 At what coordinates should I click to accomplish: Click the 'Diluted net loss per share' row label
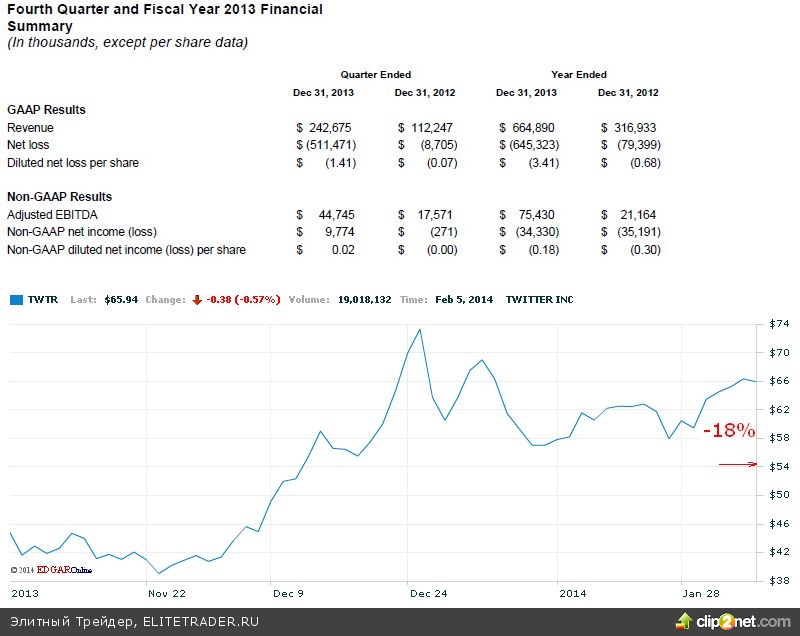pyautogui.click(x=73, y=163)
